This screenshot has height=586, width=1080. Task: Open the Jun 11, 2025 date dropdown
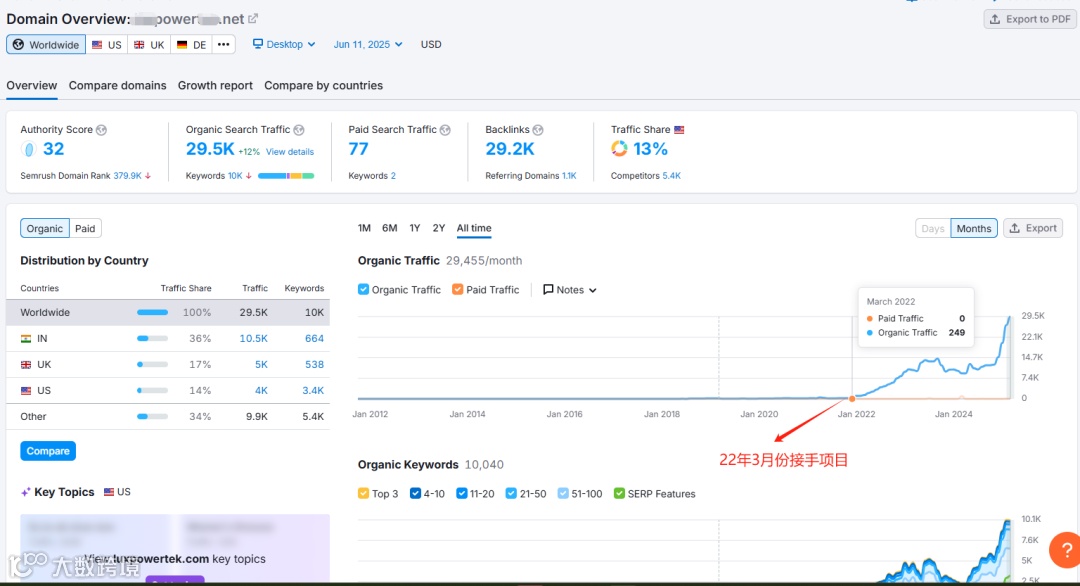click(x=368, y=44)
